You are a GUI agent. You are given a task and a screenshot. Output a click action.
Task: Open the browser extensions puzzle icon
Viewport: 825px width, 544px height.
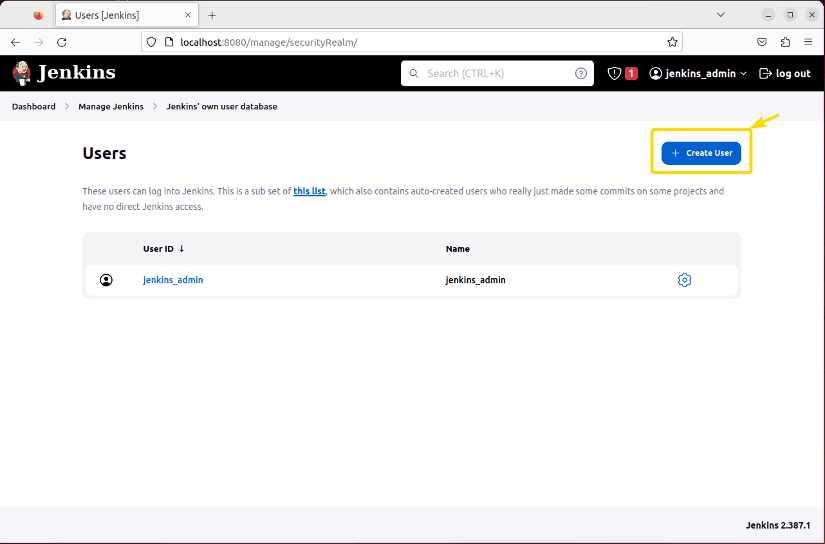click(785, 42)
